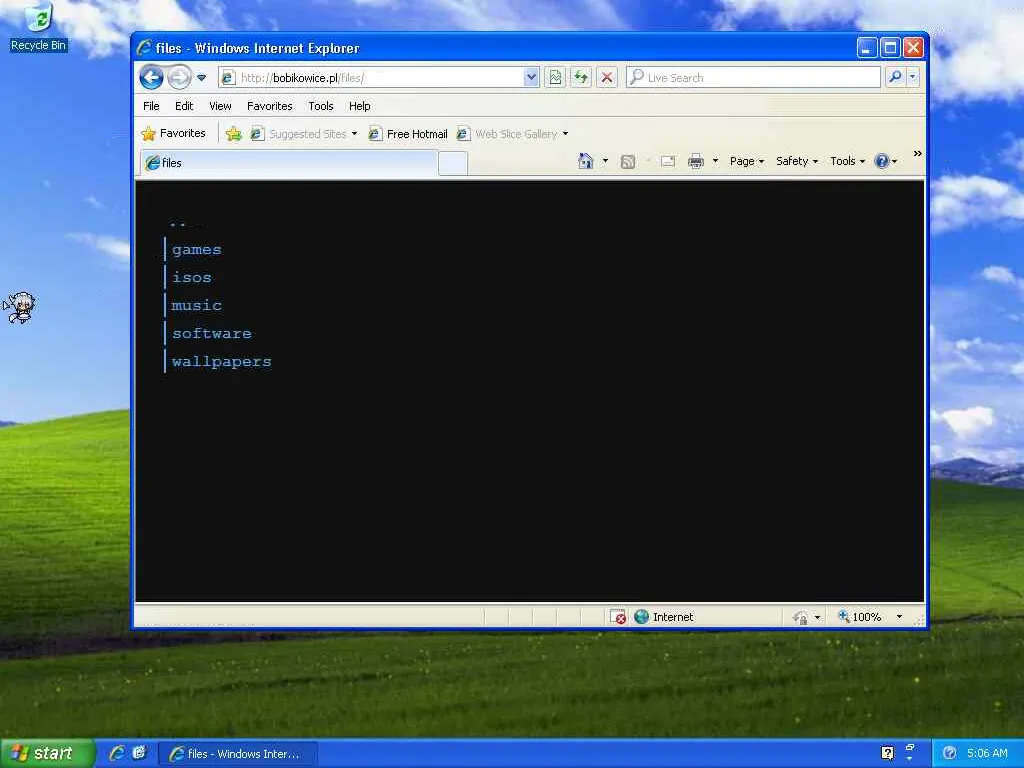The width and height of the screenshot is (1024, 768).
Task: Launch Internet Explorer from Quick Launch
Action: [x=118, y=753]
